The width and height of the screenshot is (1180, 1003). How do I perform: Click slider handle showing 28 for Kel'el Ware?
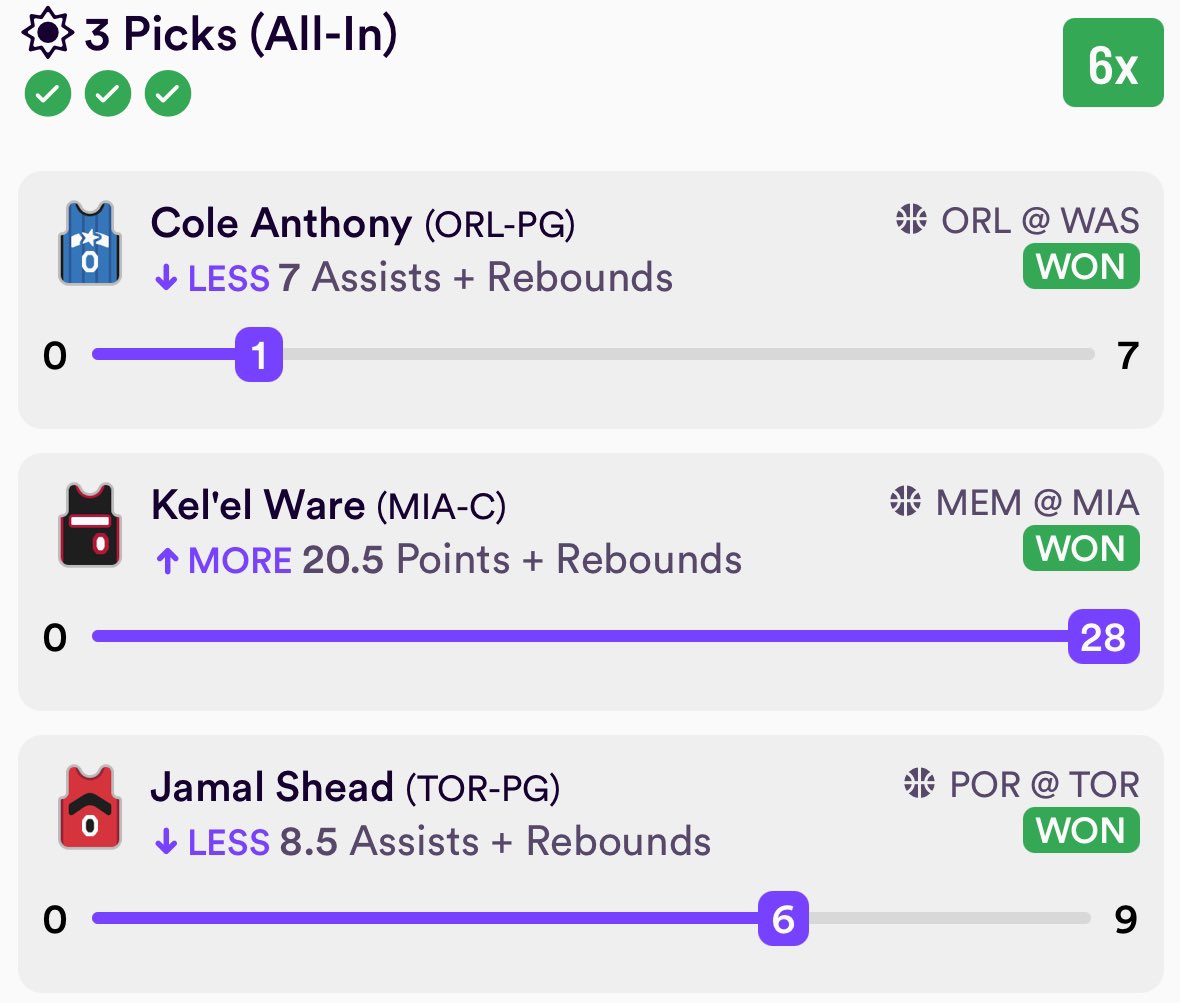[1103, 637]
